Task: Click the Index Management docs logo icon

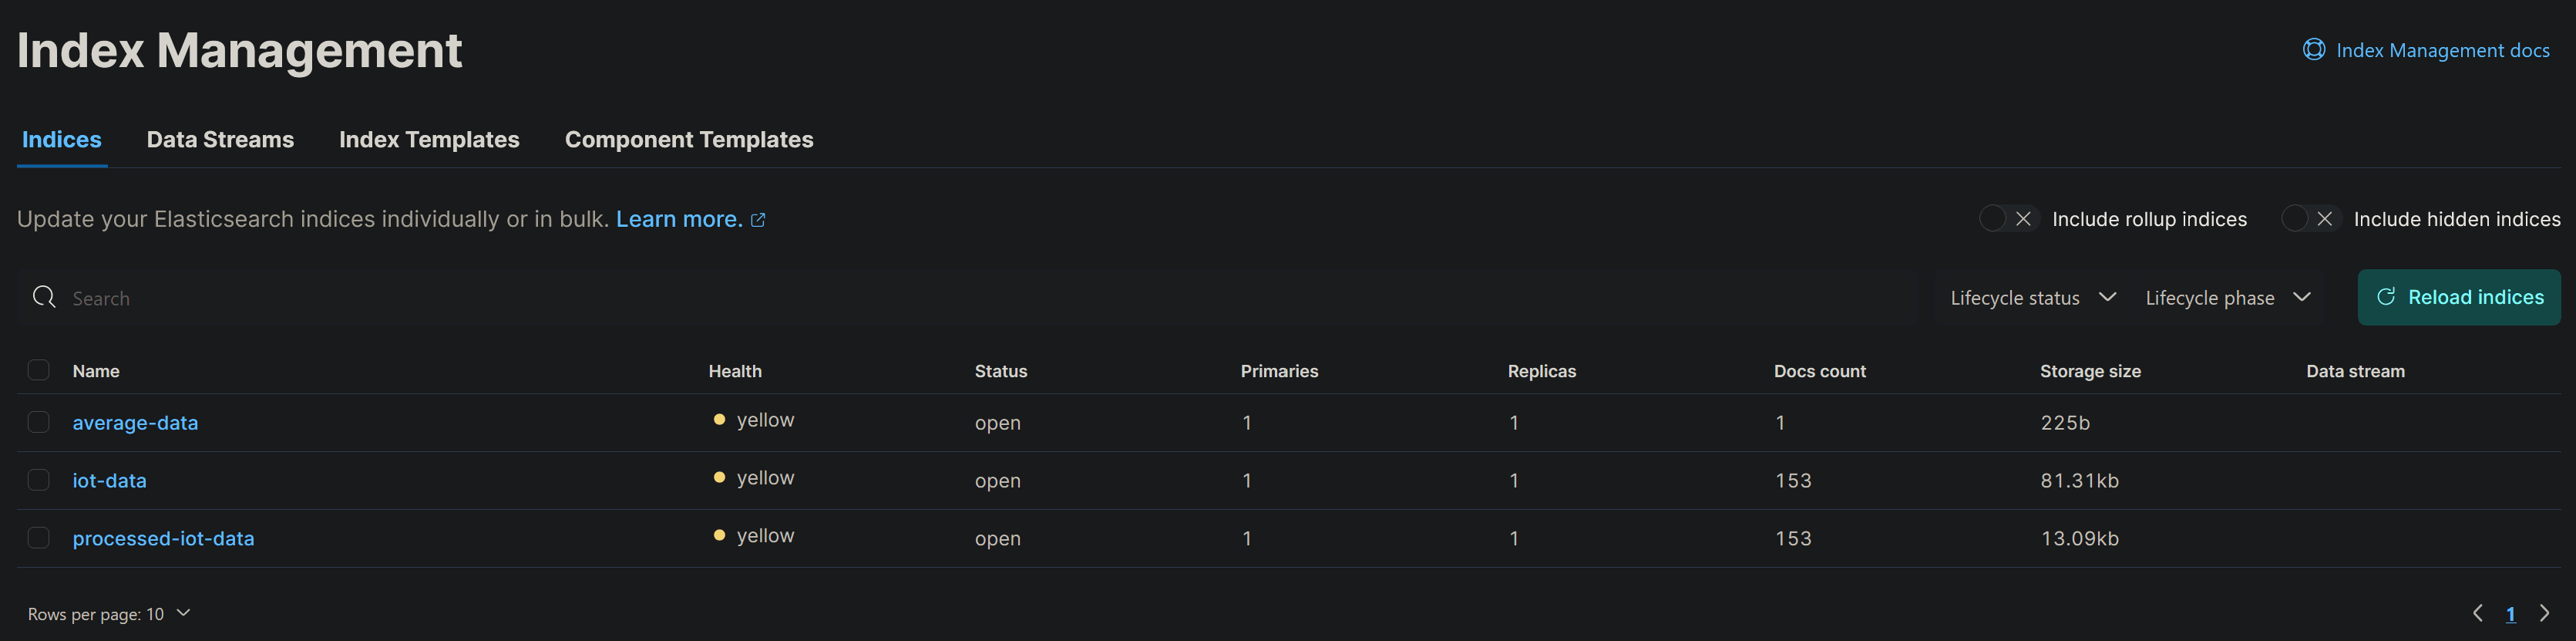Action: (2314, 48)
